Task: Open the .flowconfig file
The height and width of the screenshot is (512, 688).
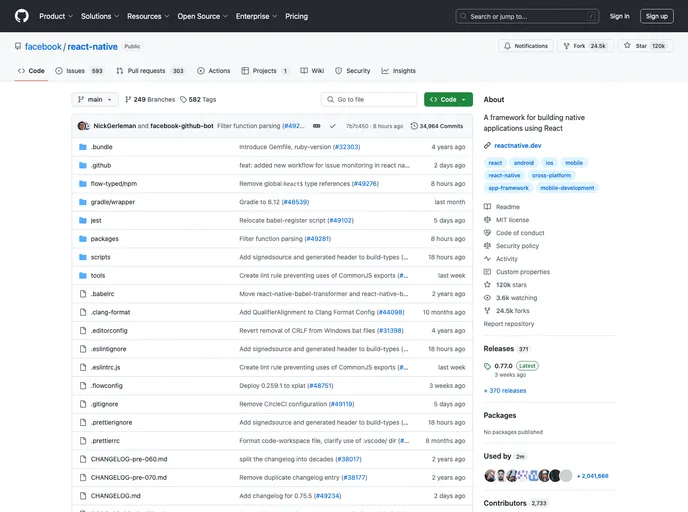Action: (x=107, y=386)
